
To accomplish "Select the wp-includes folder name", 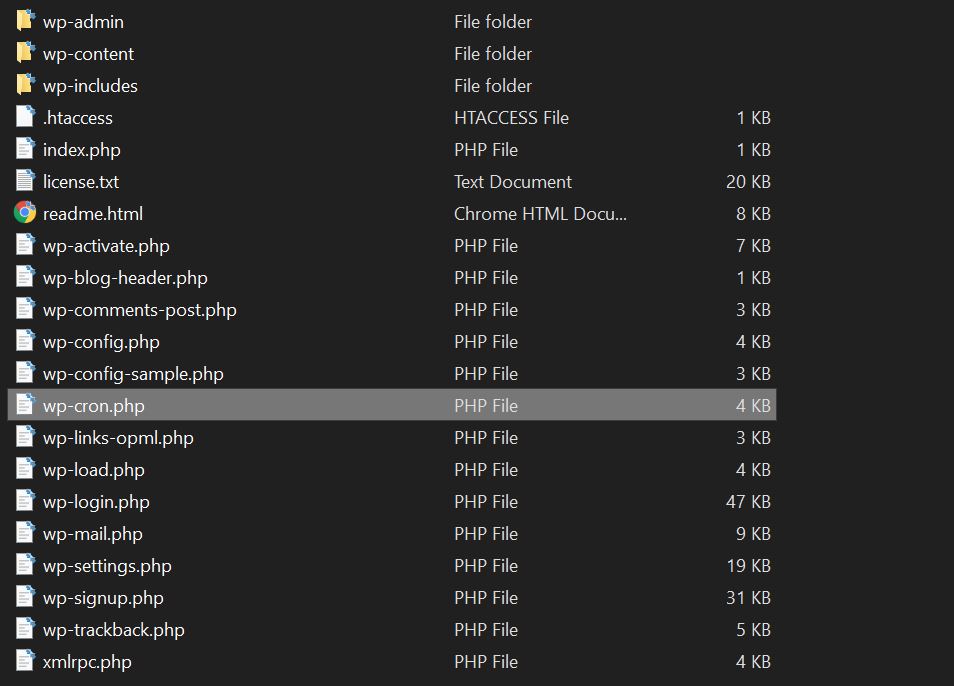I will tap(90, 86).
